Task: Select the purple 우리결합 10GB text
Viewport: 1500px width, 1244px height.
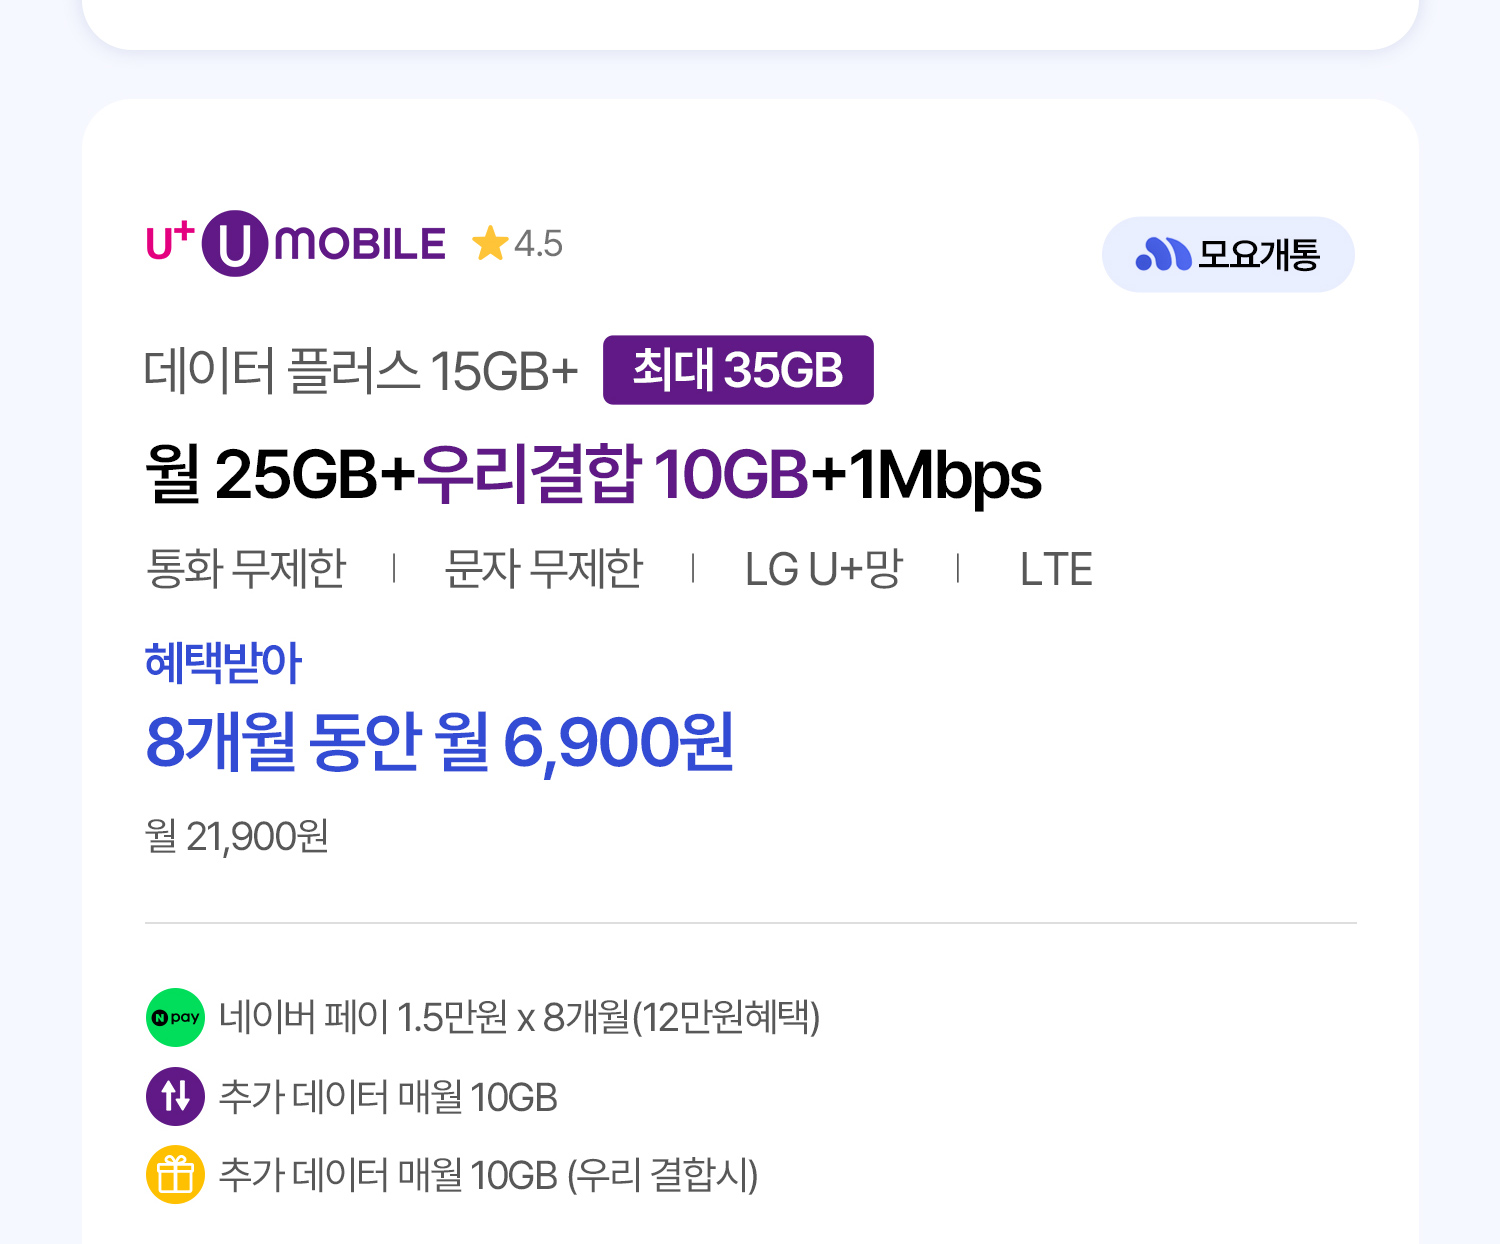Action: [612, 474]
